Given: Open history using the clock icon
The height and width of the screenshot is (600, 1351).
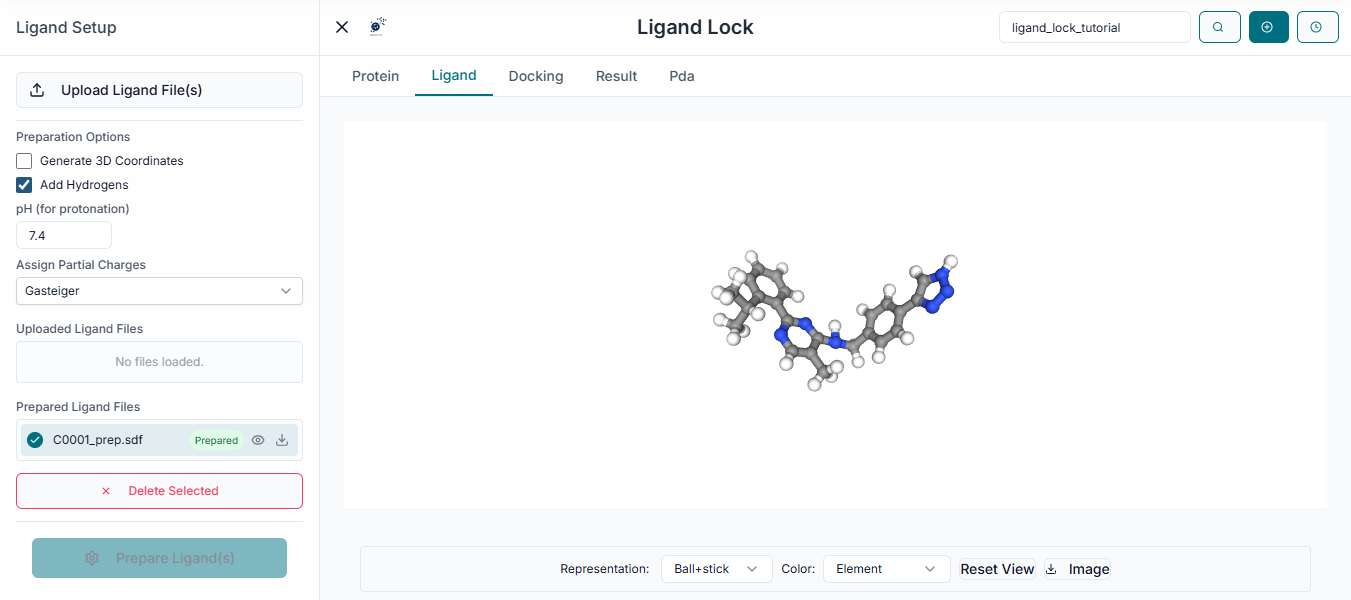Looking at the screenshot, I should pyautogui.click(x=1317, y=27).
